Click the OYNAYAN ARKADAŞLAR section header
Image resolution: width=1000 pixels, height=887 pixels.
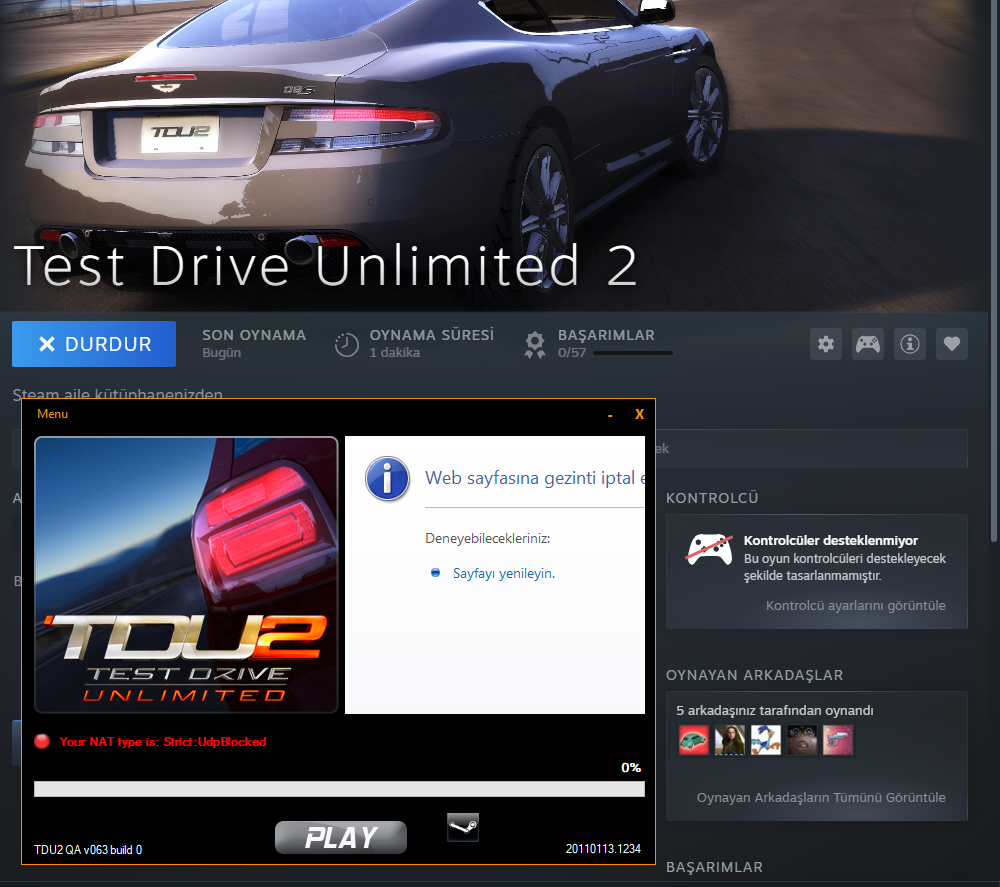754,675
